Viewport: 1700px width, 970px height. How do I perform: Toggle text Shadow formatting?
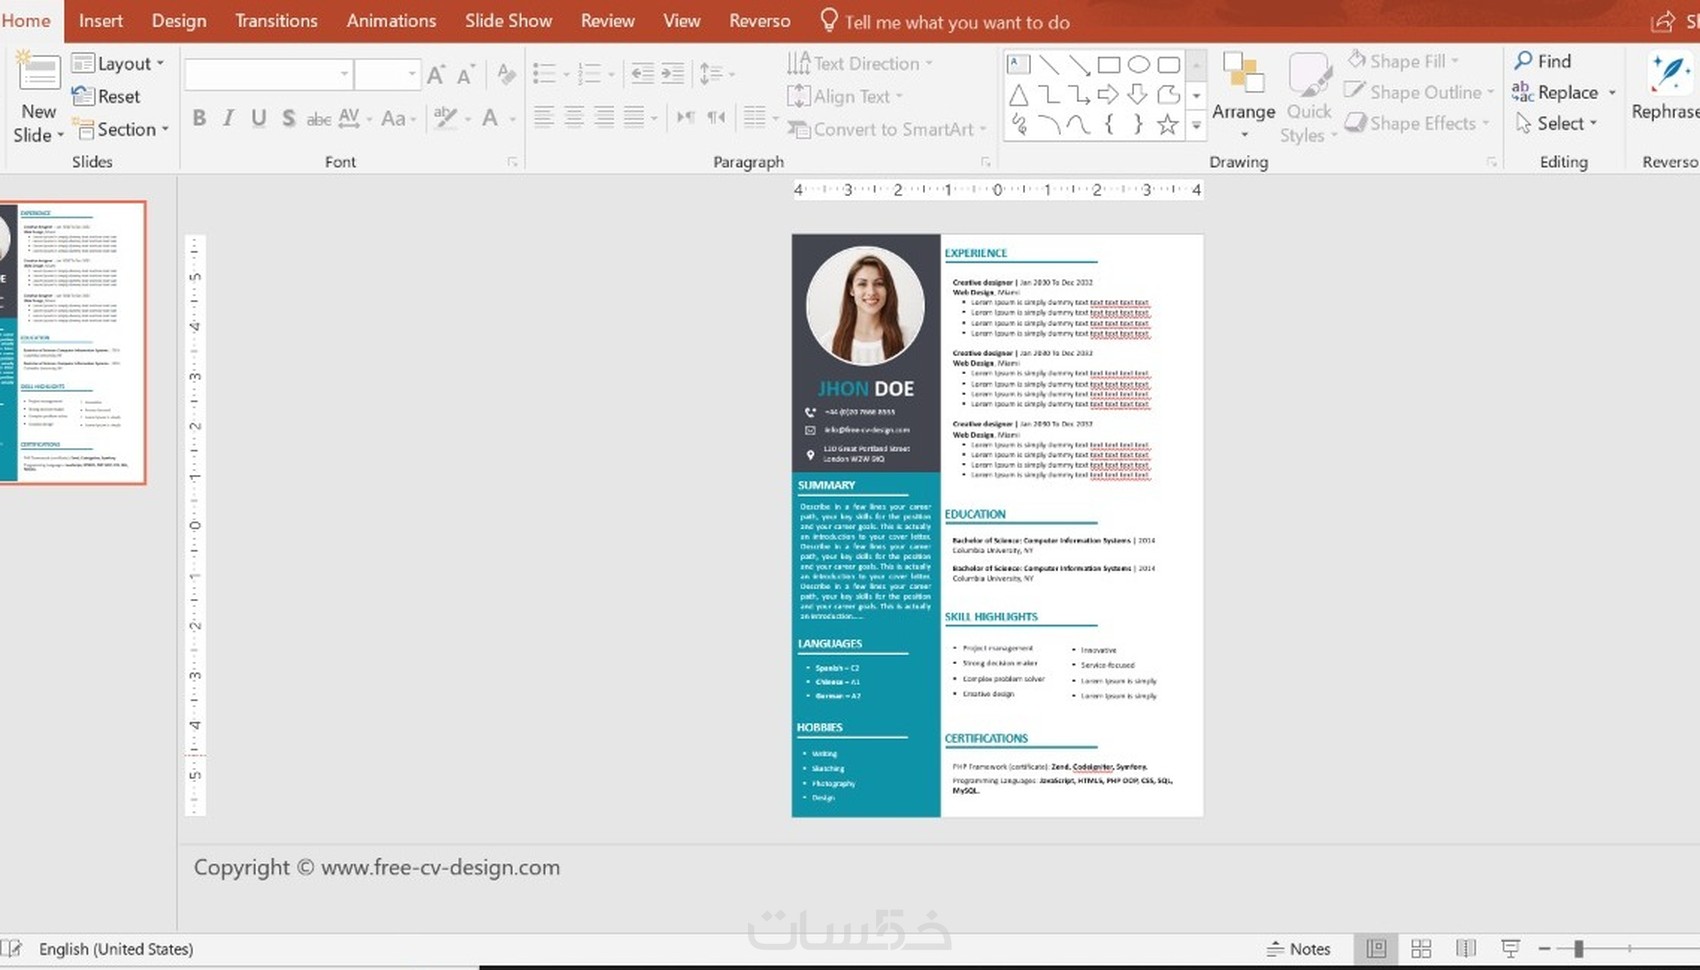pos(289,118)
